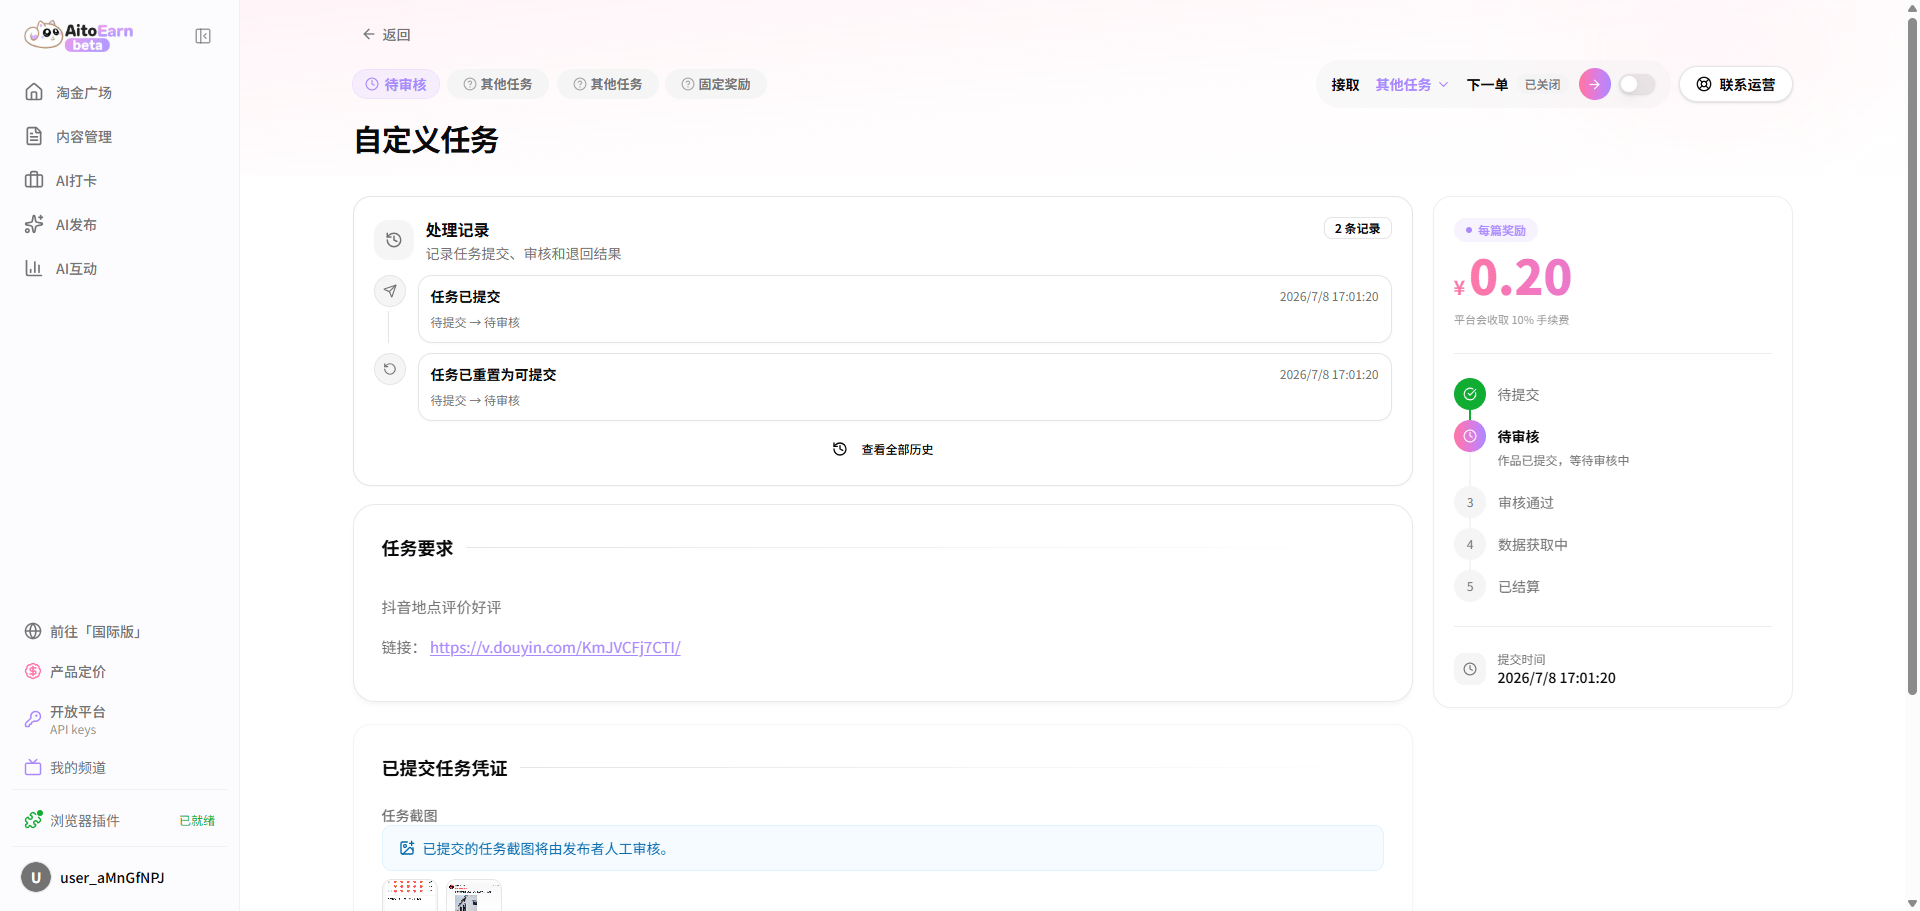Screen dimensions: 1920x911
Task: Open 产品定价 page
Action: click(78, 672)
